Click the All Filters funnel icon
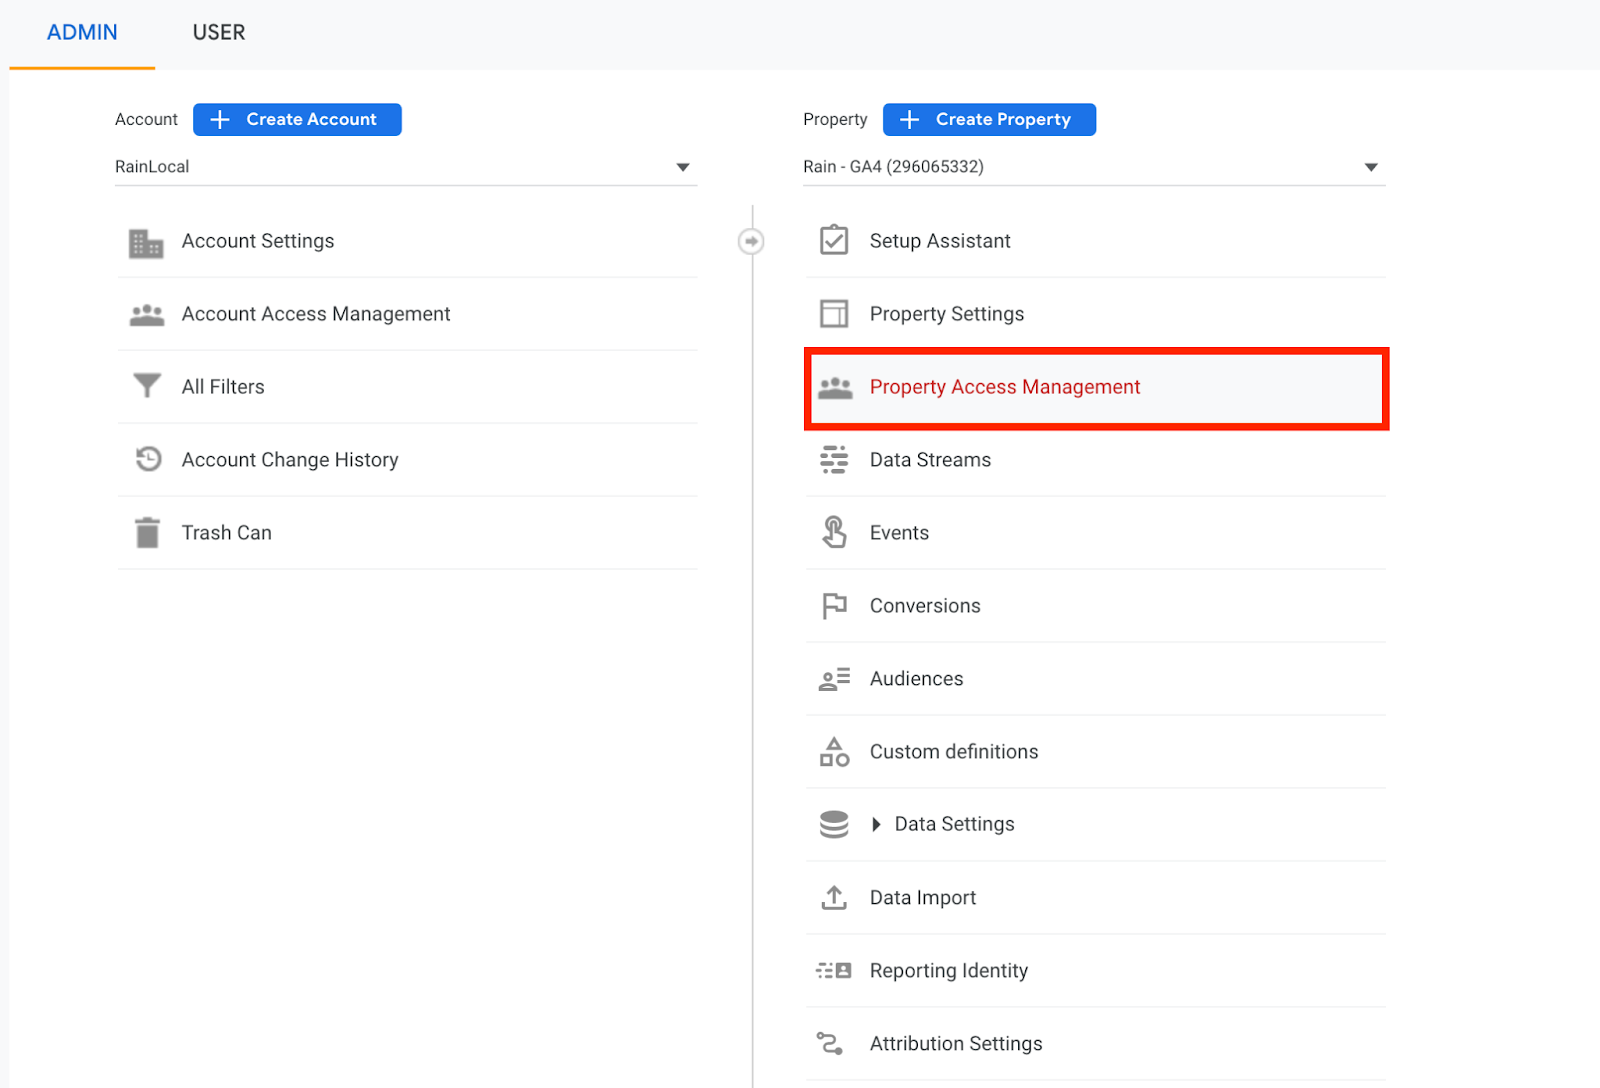 pyautogui.click(x=147, y=386)
